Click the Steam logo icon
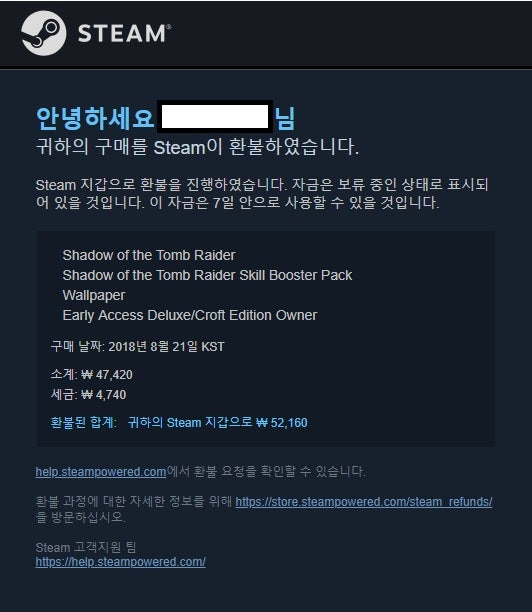Screen dimensions: 532x612 point(44,33)
